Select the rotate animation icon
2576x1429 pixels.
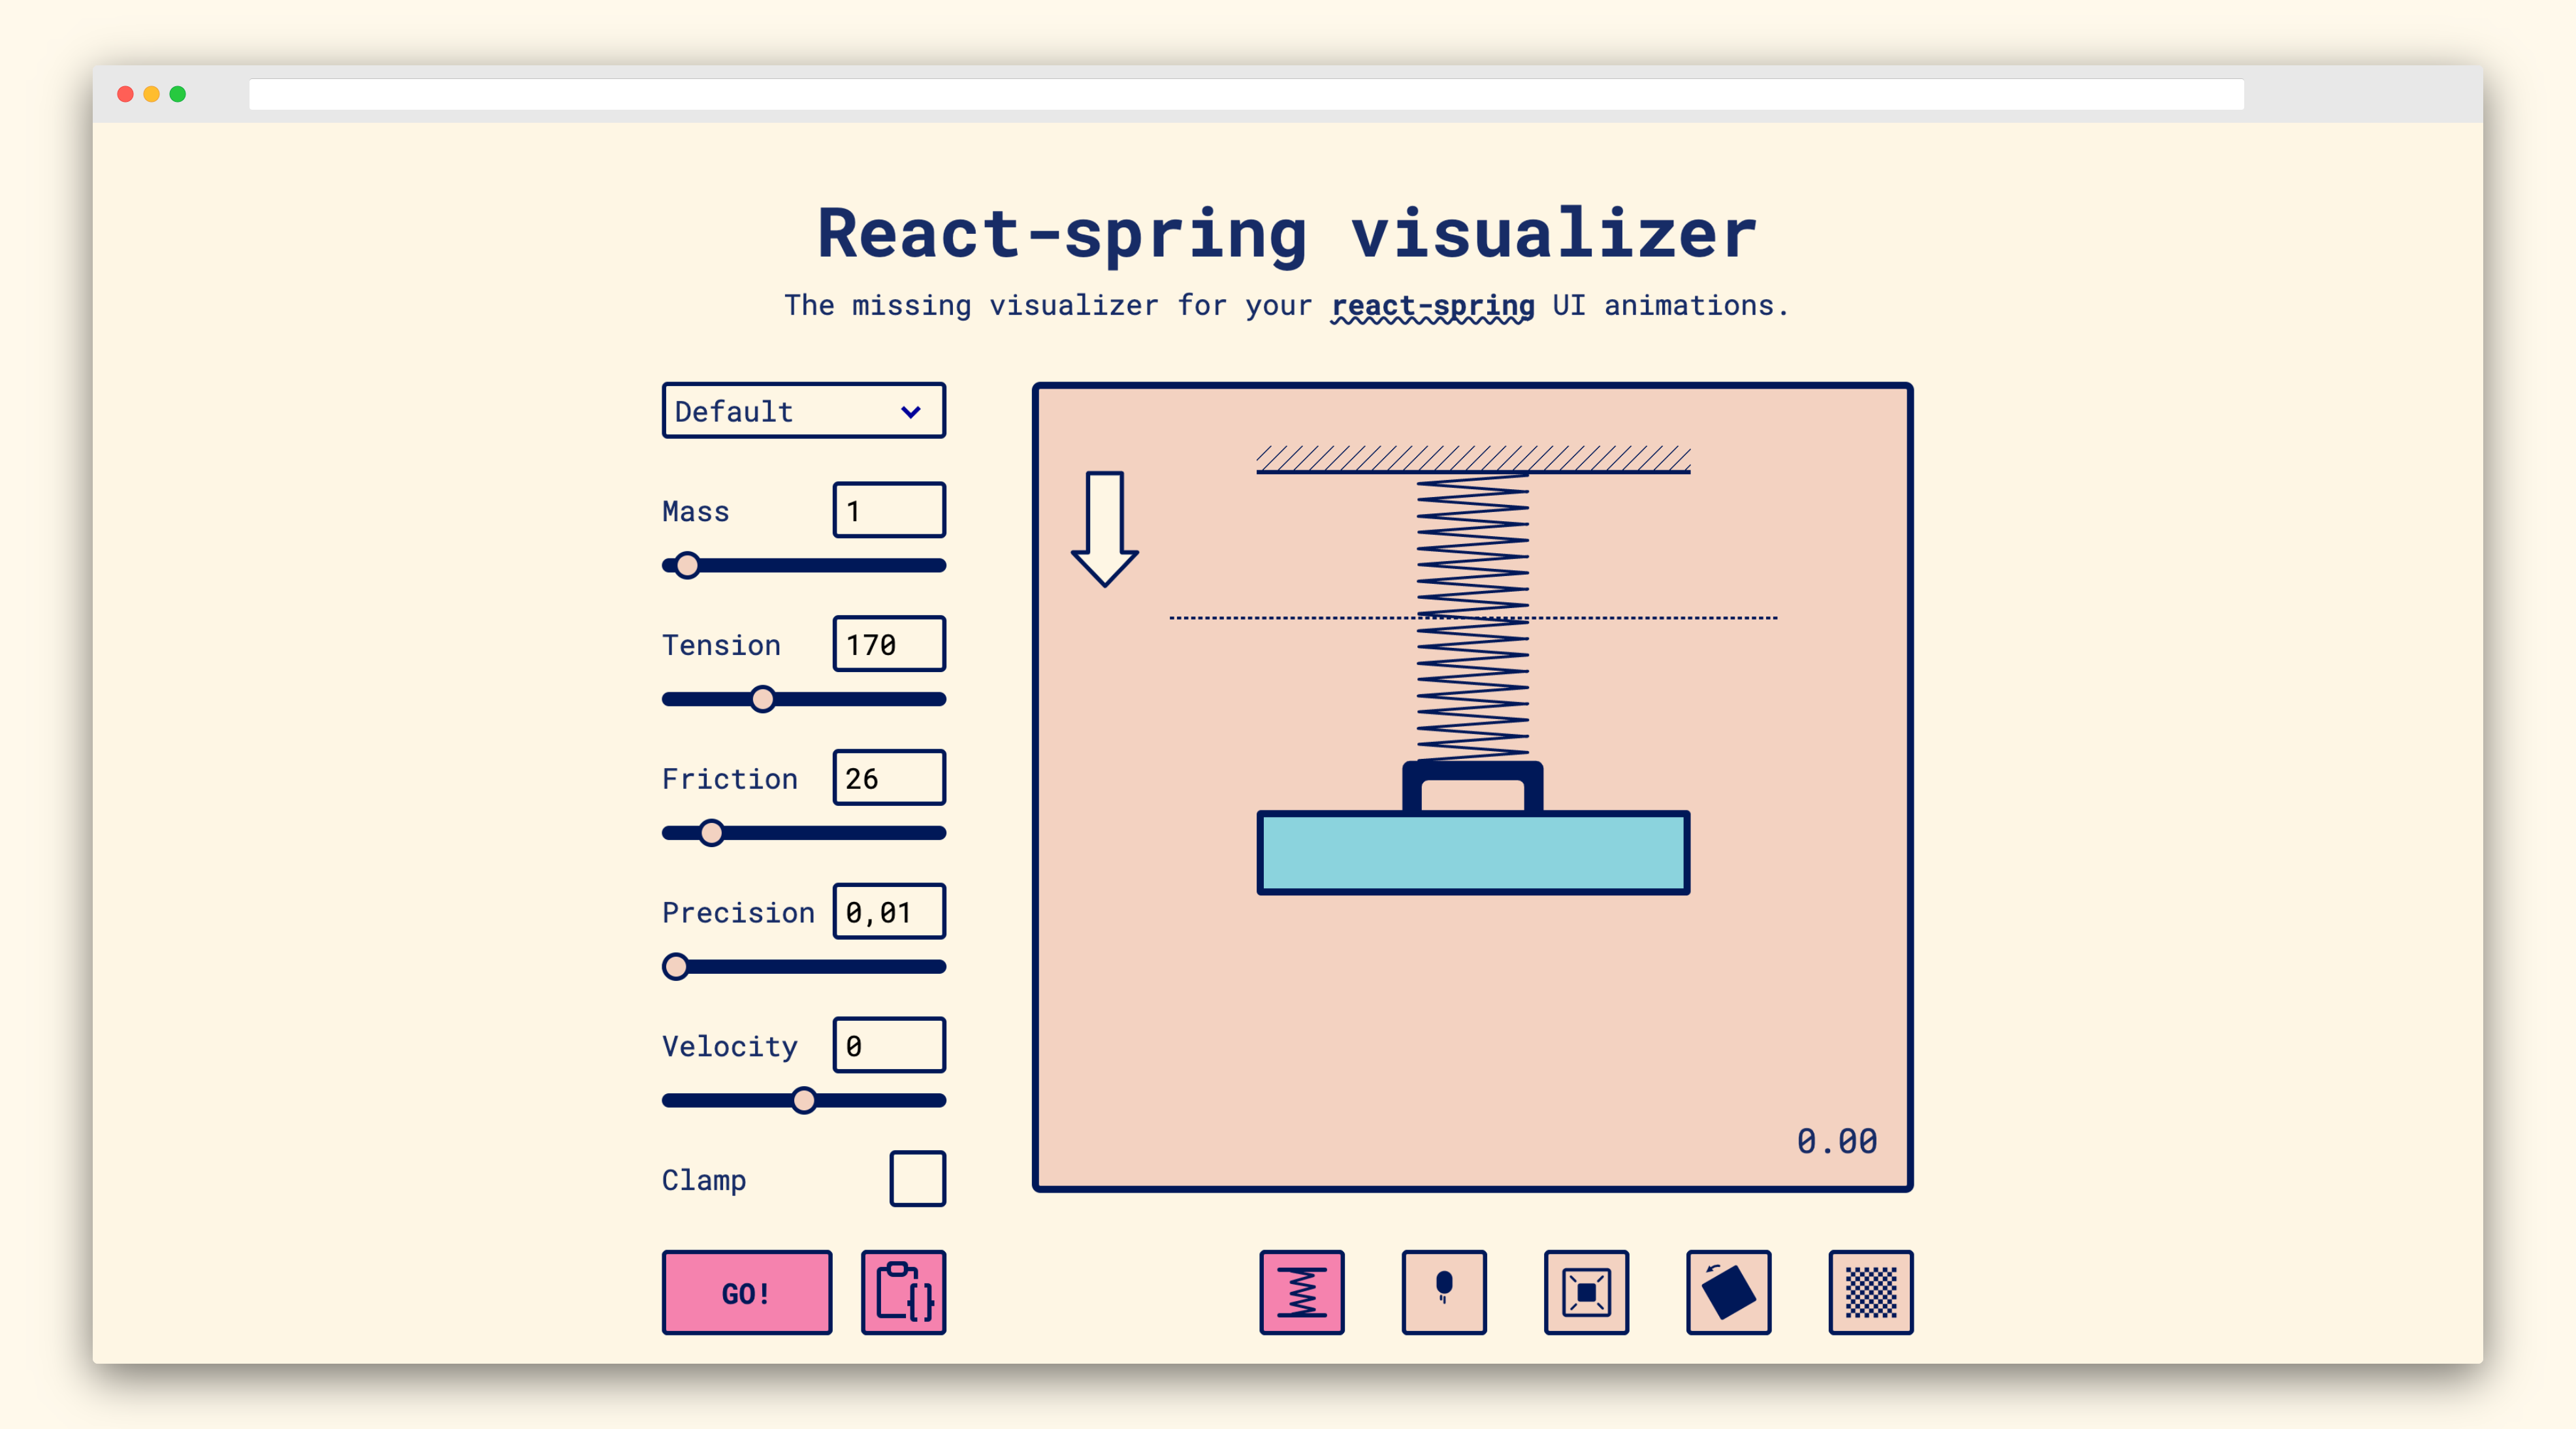pyautogui.click(x=1728, y=1292)
